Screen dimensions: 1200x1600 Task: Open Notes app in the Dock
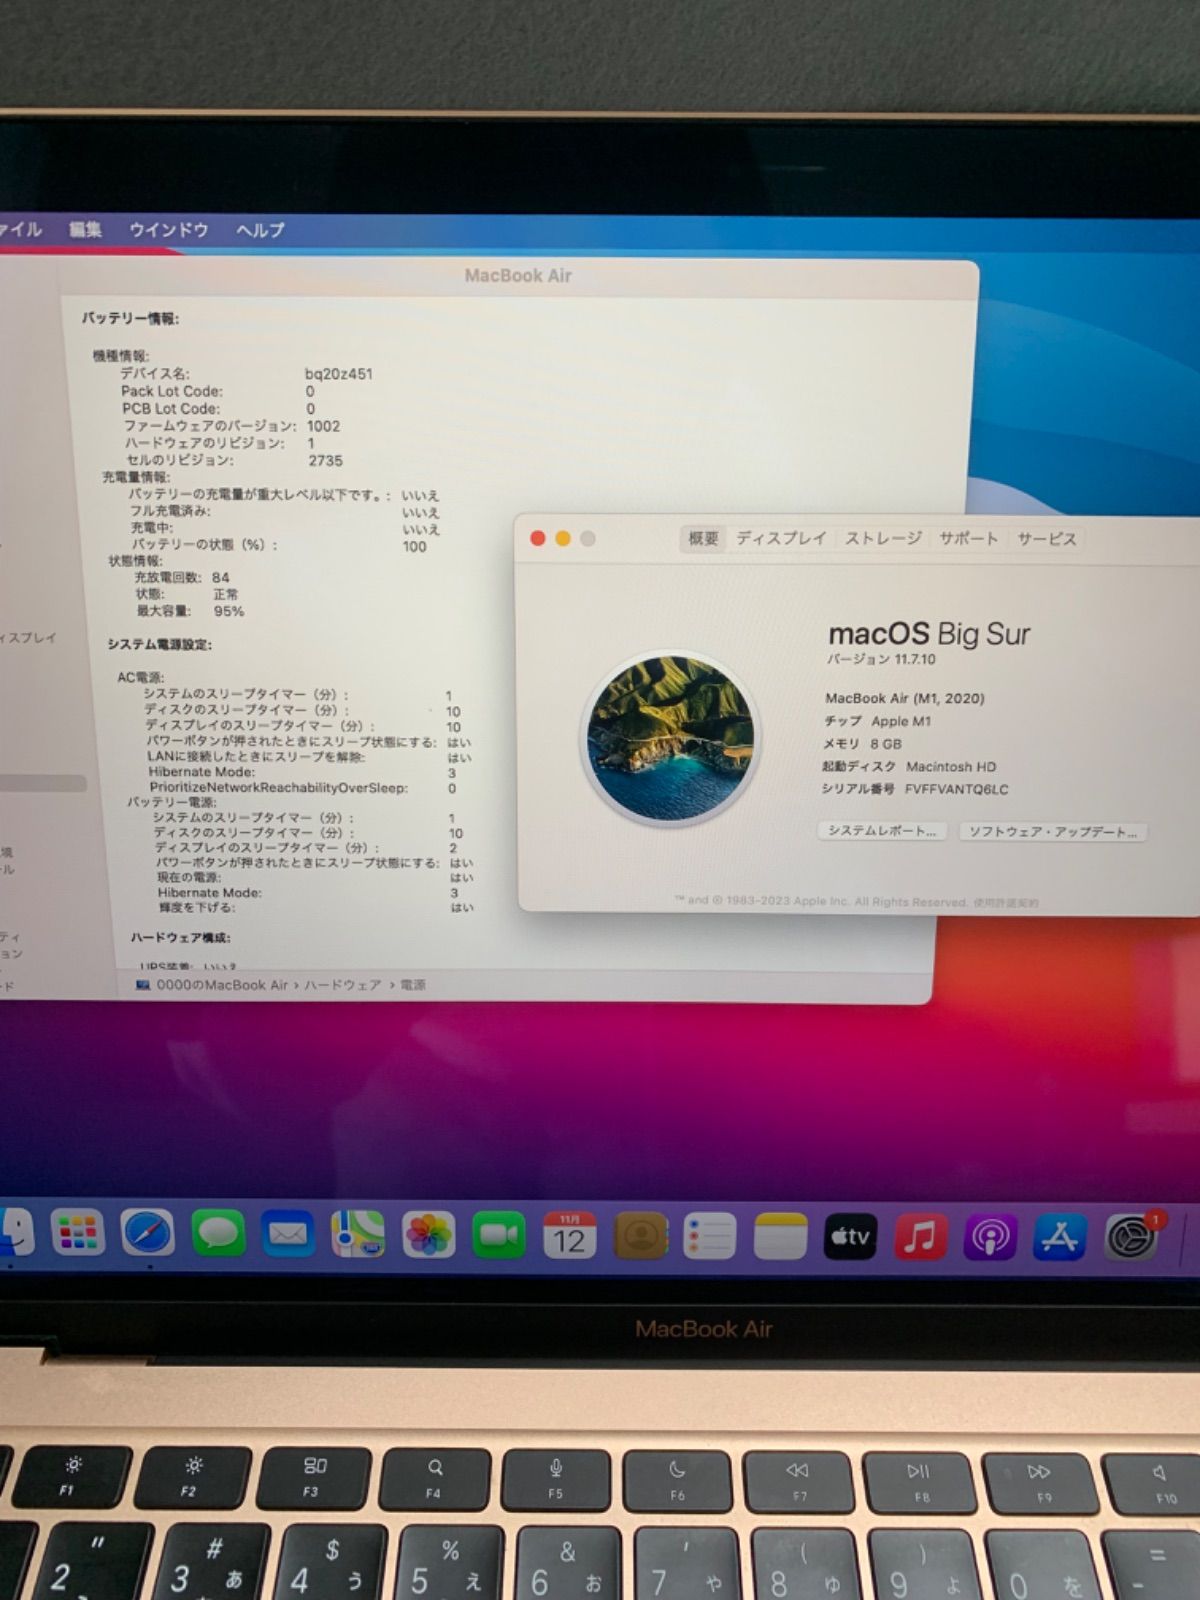tap(780, 1237)
